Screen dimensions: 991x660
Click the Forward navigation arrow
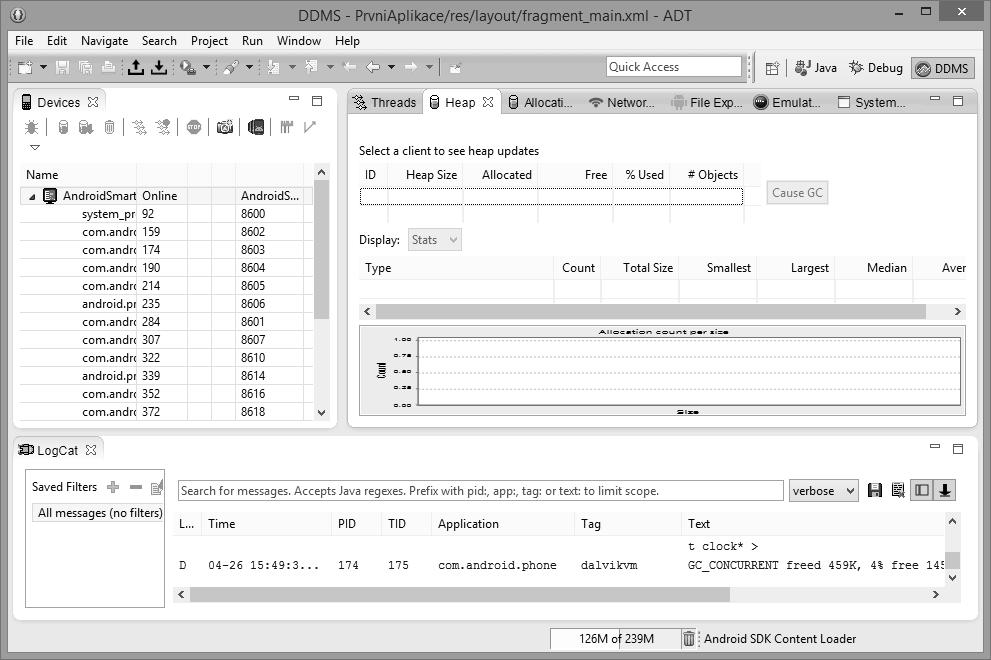[411, 66]
